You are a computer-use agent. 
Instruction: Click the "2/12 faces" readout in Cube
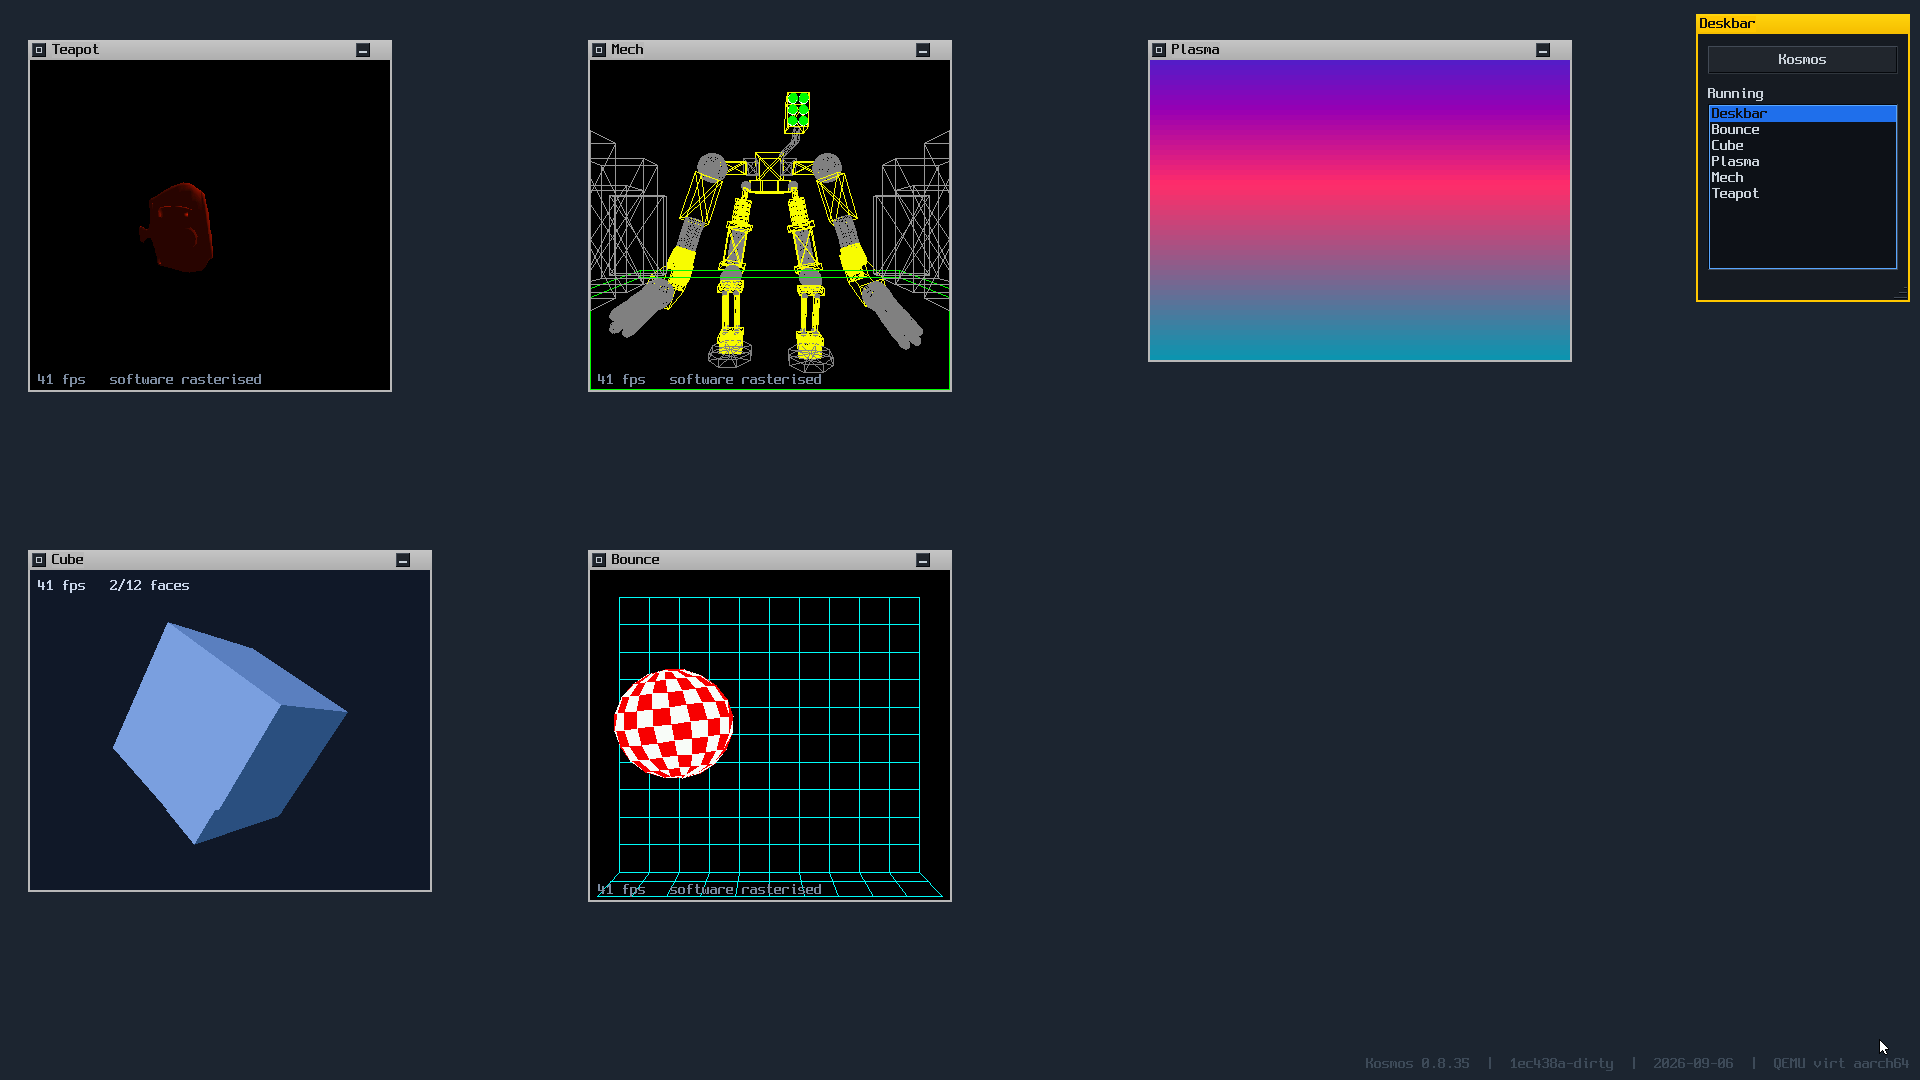[149, 586]
